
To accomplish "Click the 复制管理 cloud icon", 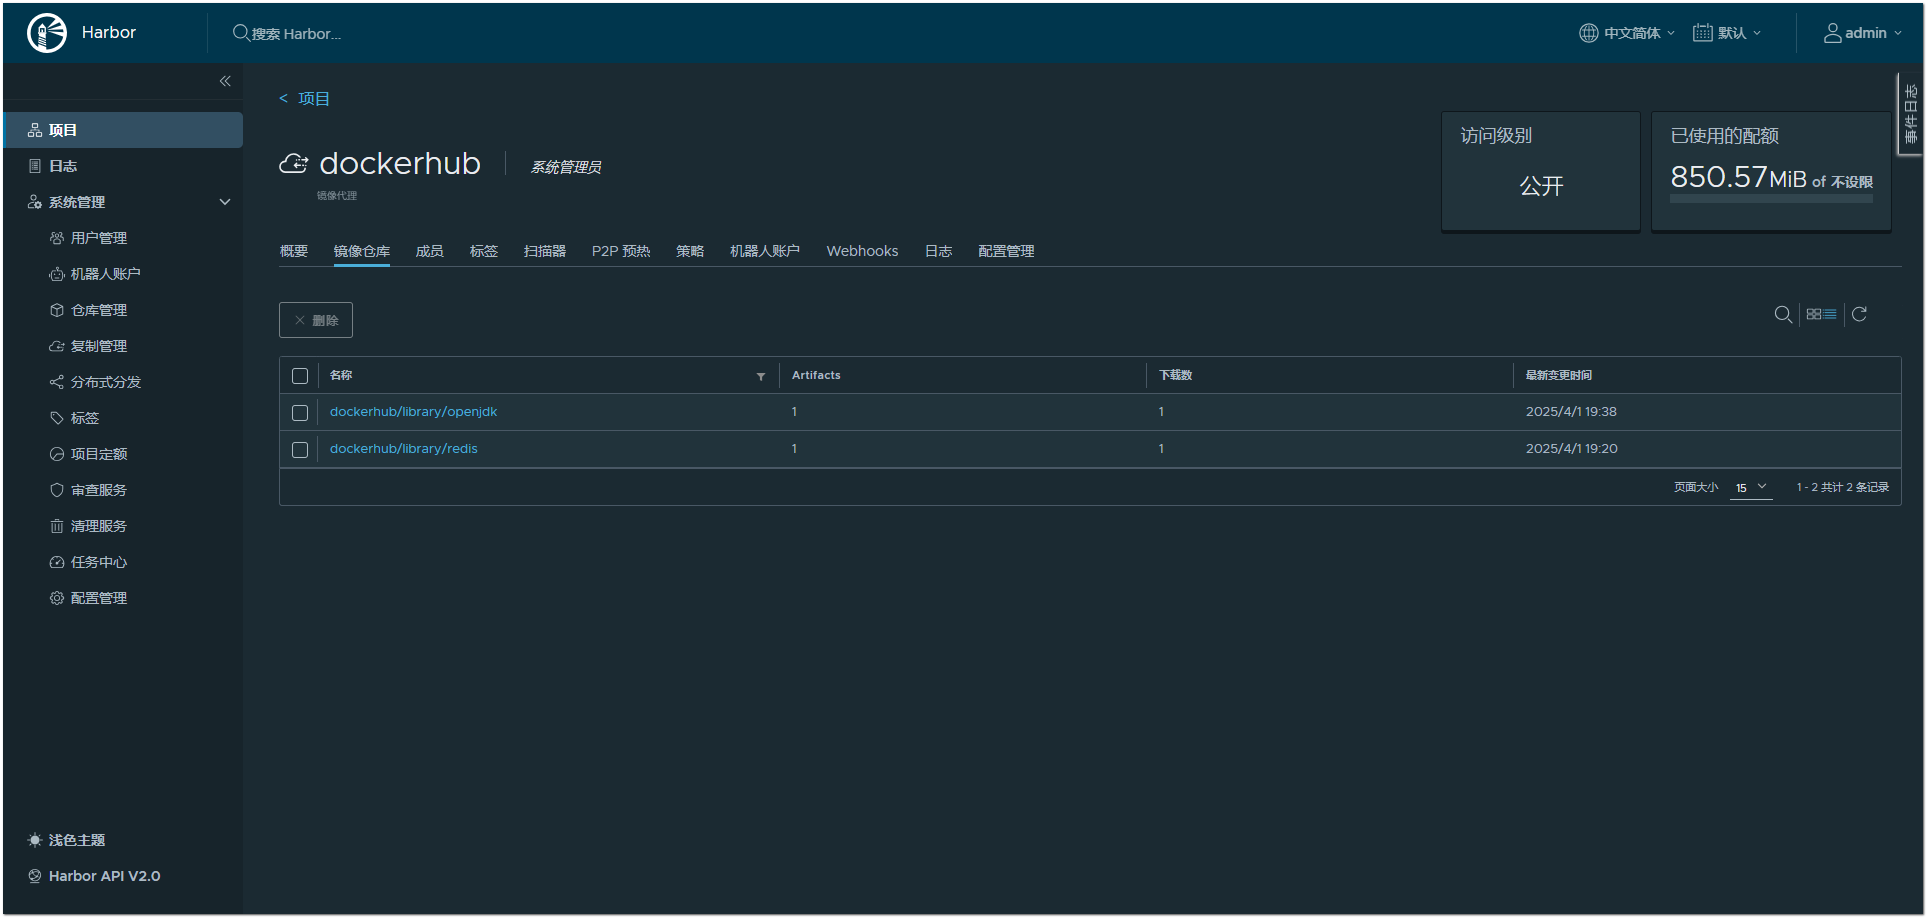I will [x=57, y=346].
